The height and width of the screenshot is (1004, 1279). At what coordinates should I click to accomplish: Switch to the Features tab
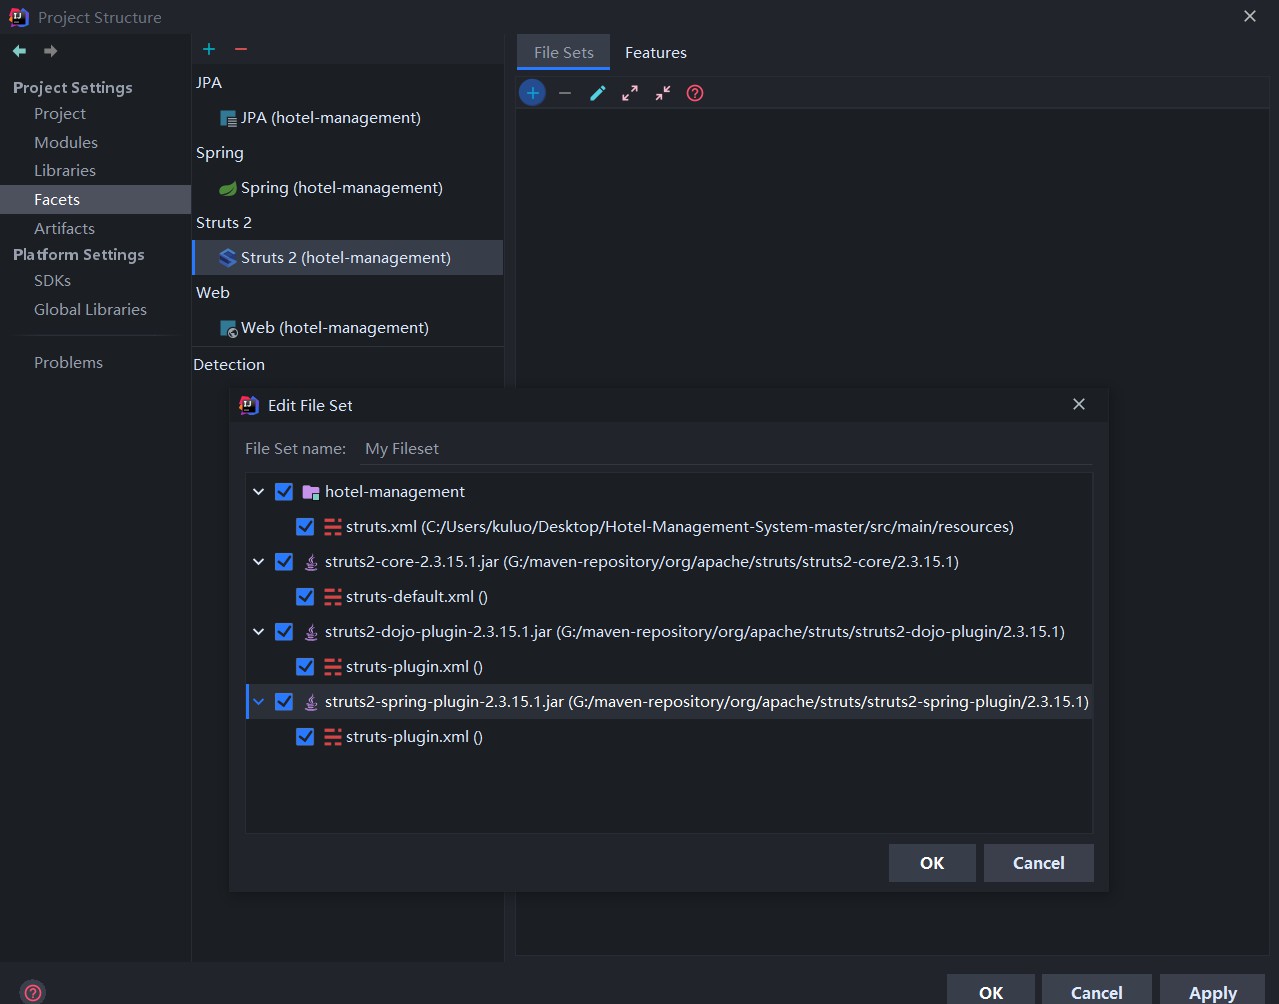656,53
